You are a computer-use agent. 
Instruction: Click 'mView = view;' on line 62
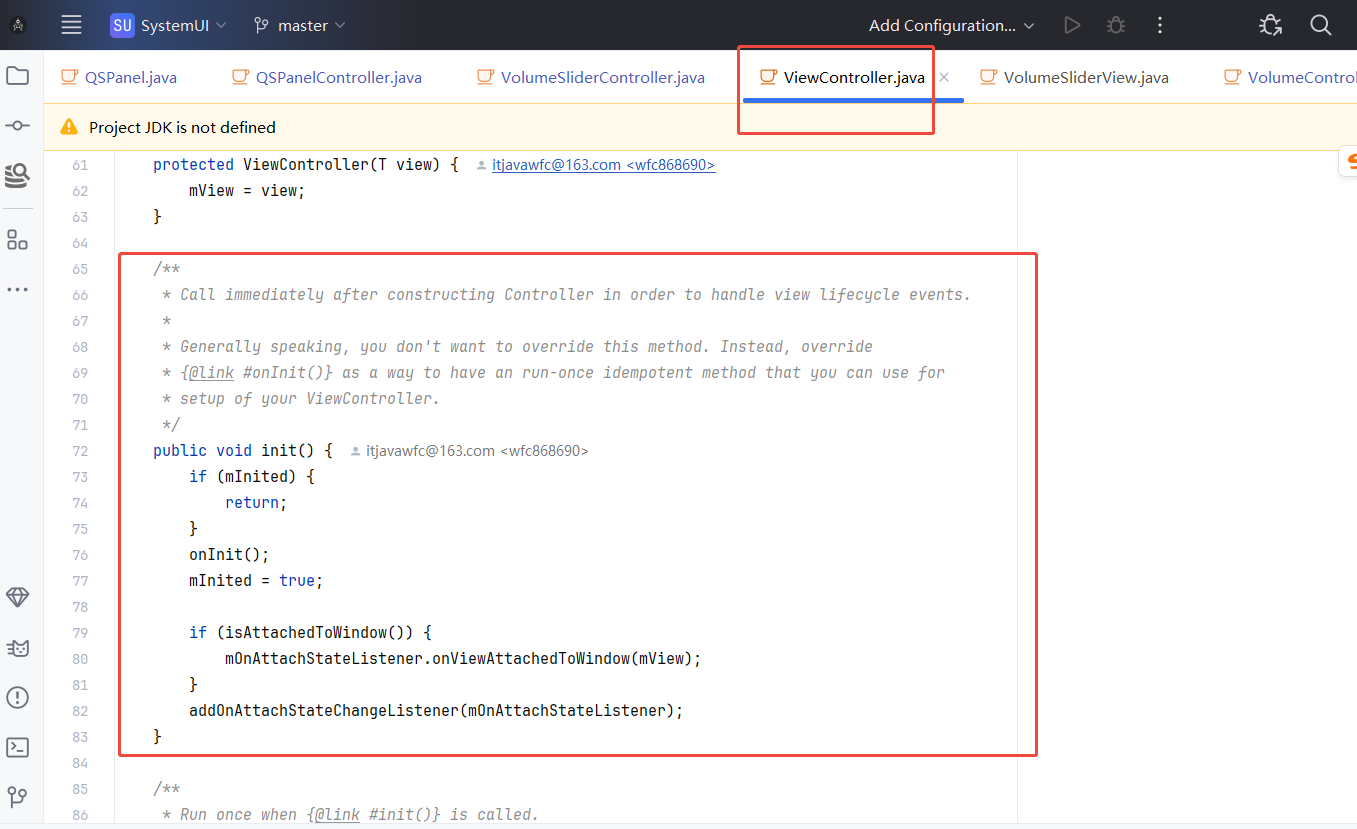[247, 190]
